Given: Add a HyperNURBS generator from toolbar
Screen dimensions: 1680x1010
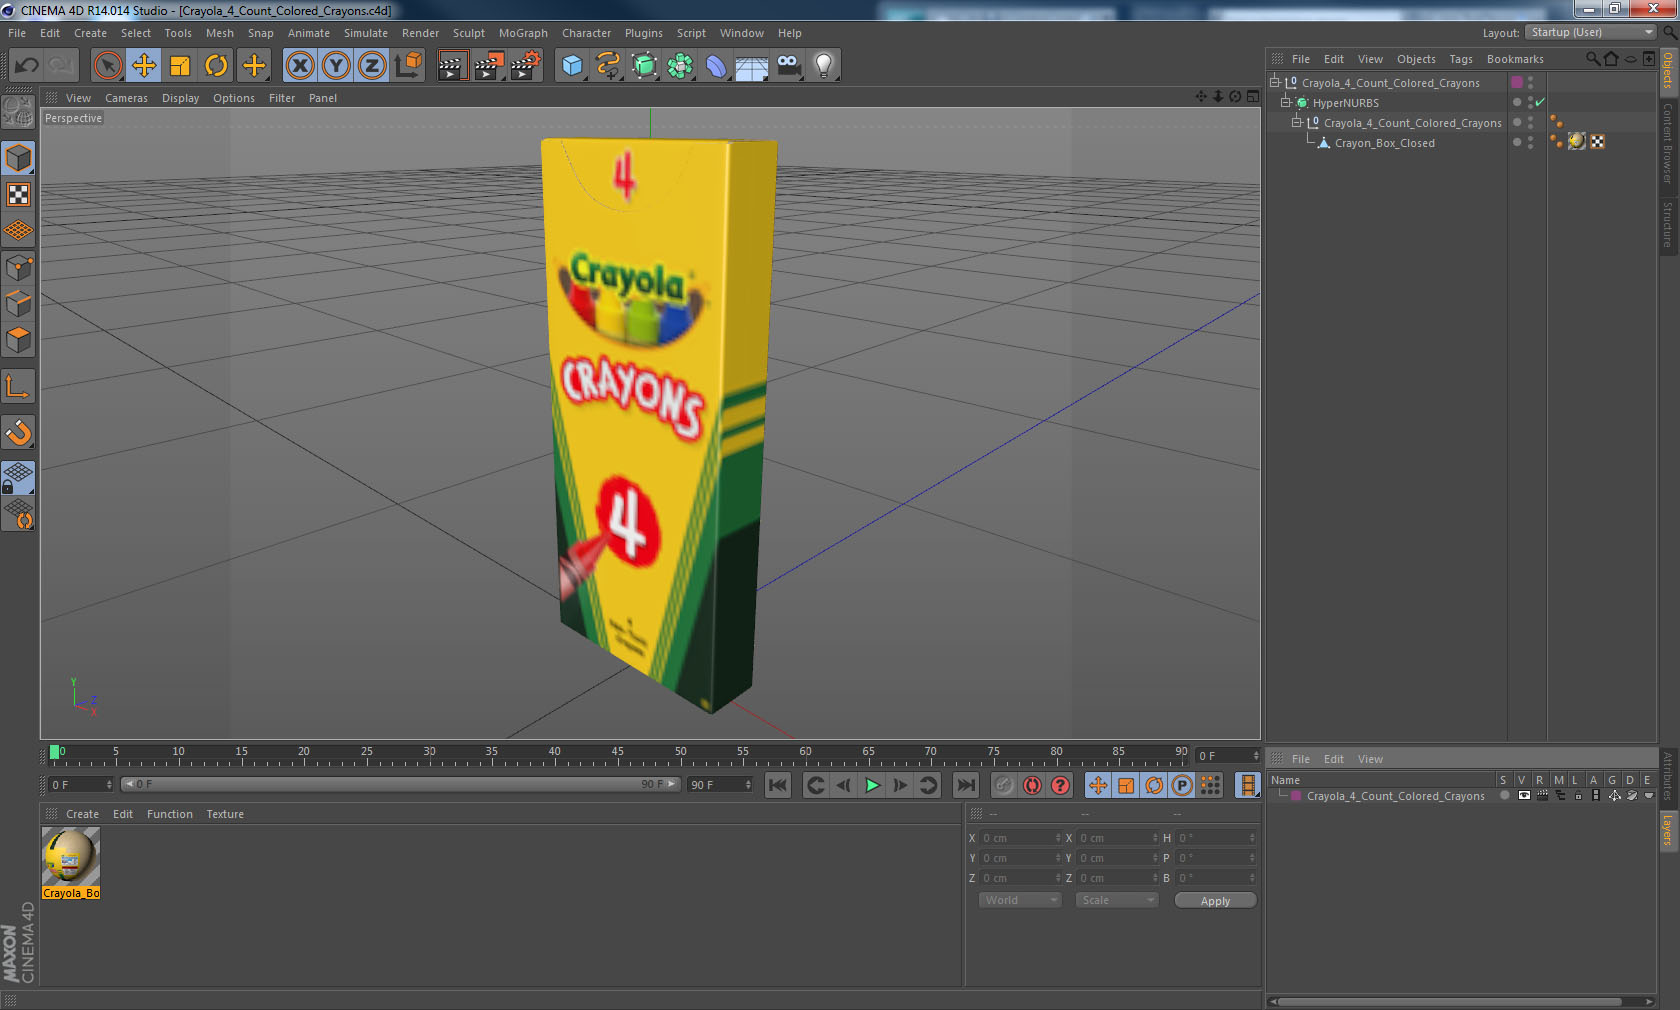Looking at the screenshot, I should (645, 66).
